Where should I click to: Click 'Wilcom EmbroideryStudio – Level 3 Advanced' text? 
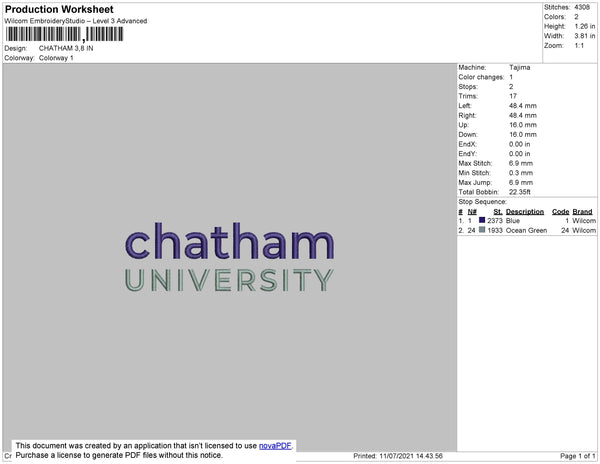76,21
